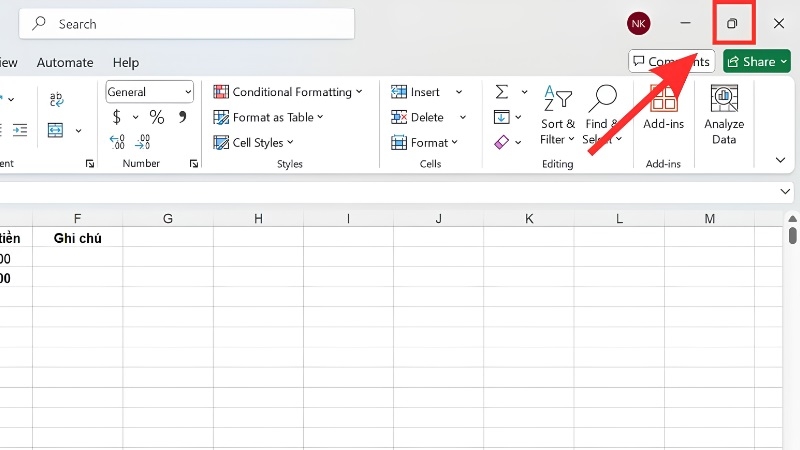Open the Automate ribbon tab
Image resolution: width=800 pixels, height=450 pixels.
(x=65, y=62)
